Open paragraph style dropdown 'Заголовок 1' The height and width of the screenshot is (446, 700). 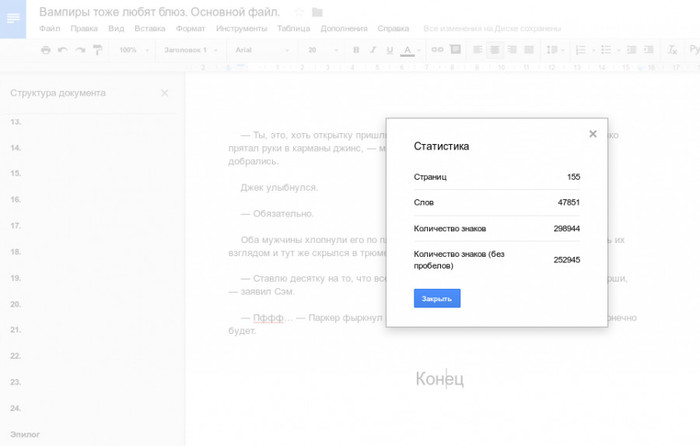tap(191, 50)
